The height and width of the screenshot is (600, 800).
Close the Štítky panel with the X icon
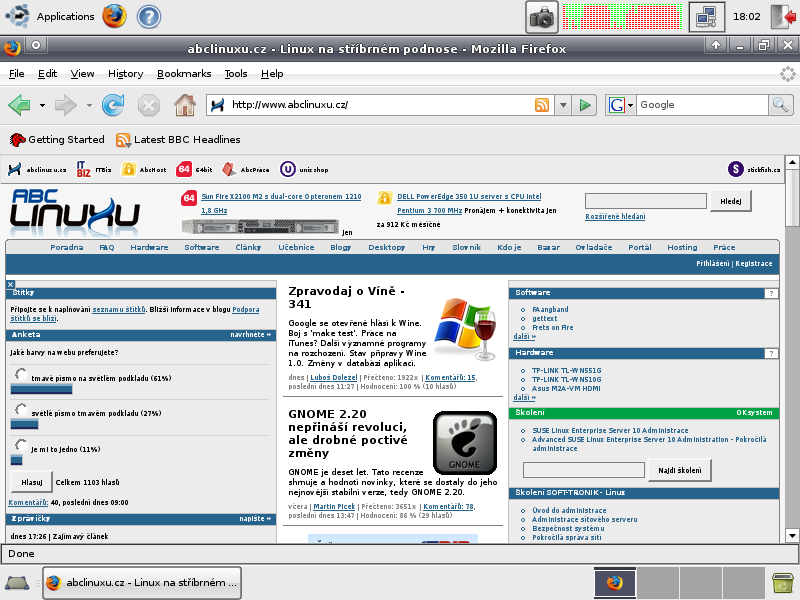click(10, 285)
